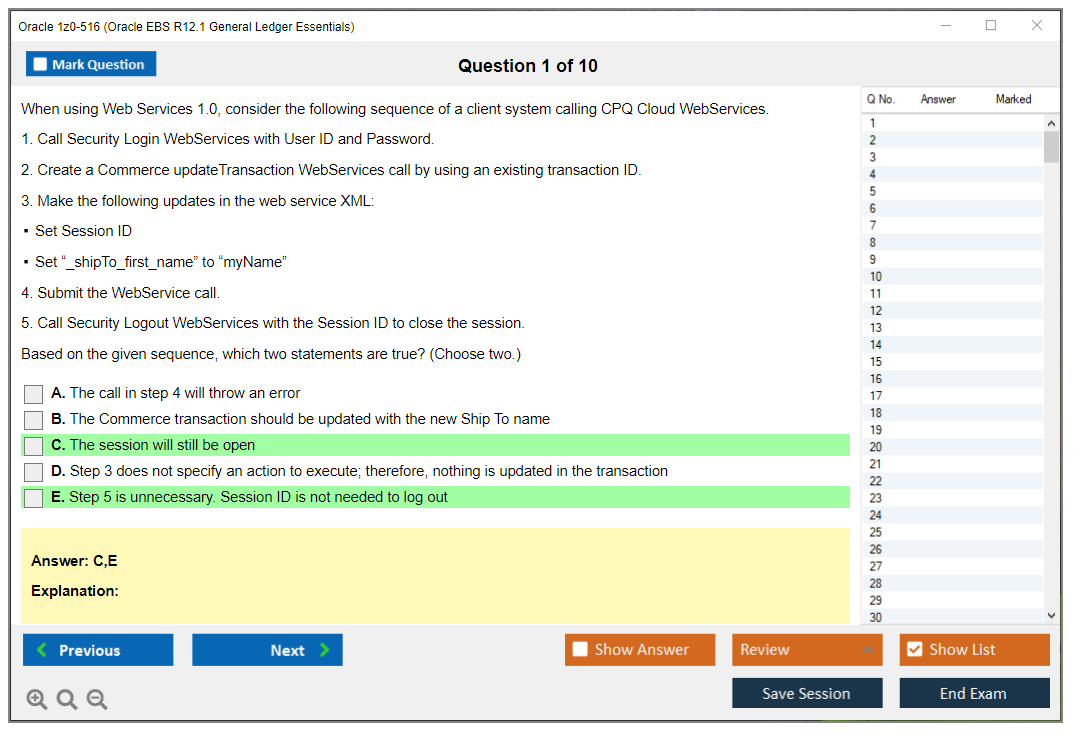Toggle the Show Answer checkbox
Viewport: 1075px width, 735px height.
[580, 650]
